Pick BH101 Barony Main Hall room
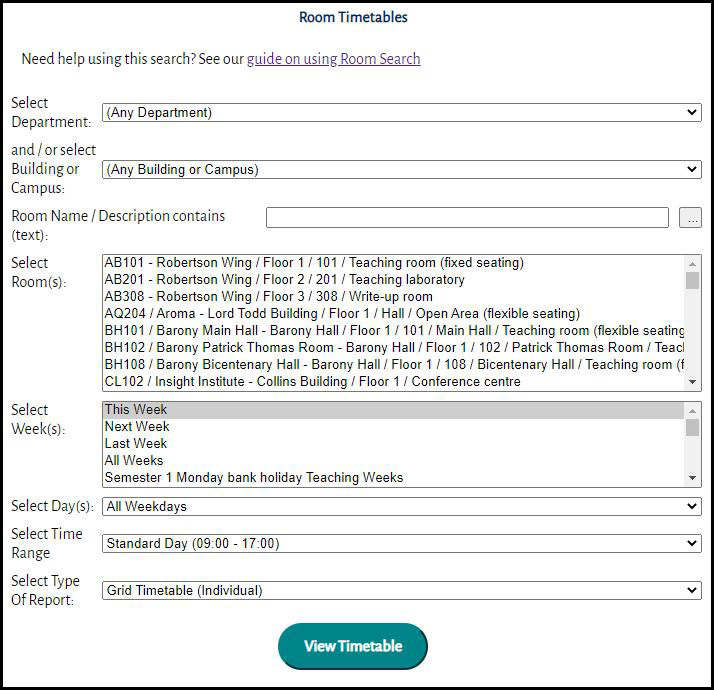714x690 pixels. tap(393, 331)
